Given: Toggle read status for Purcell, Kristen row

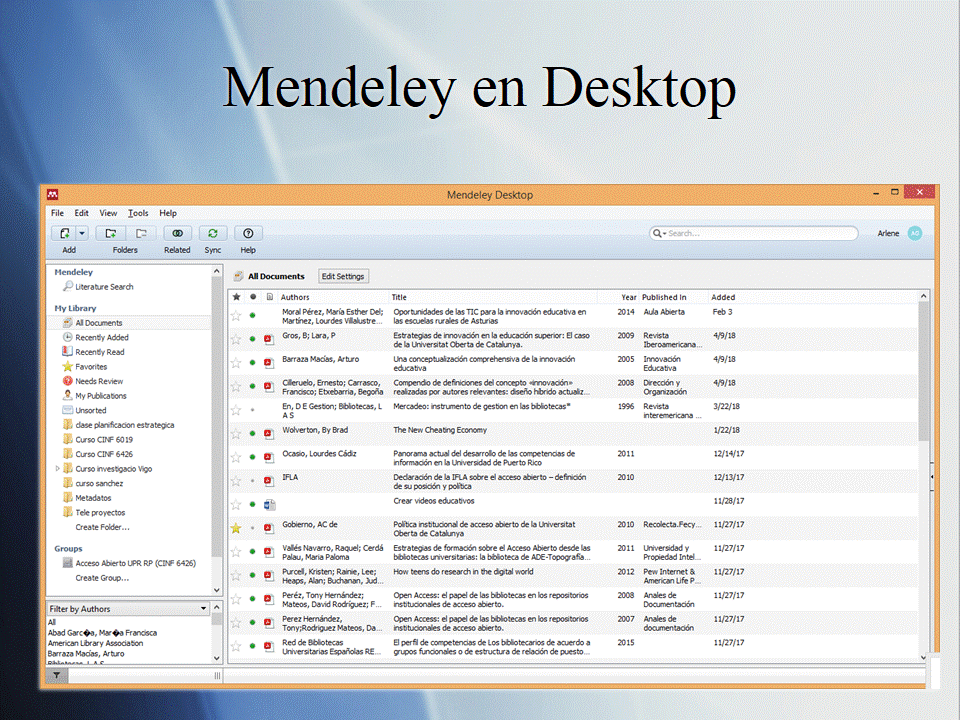Looking at the screenshot, I should [x=252, y=576].
